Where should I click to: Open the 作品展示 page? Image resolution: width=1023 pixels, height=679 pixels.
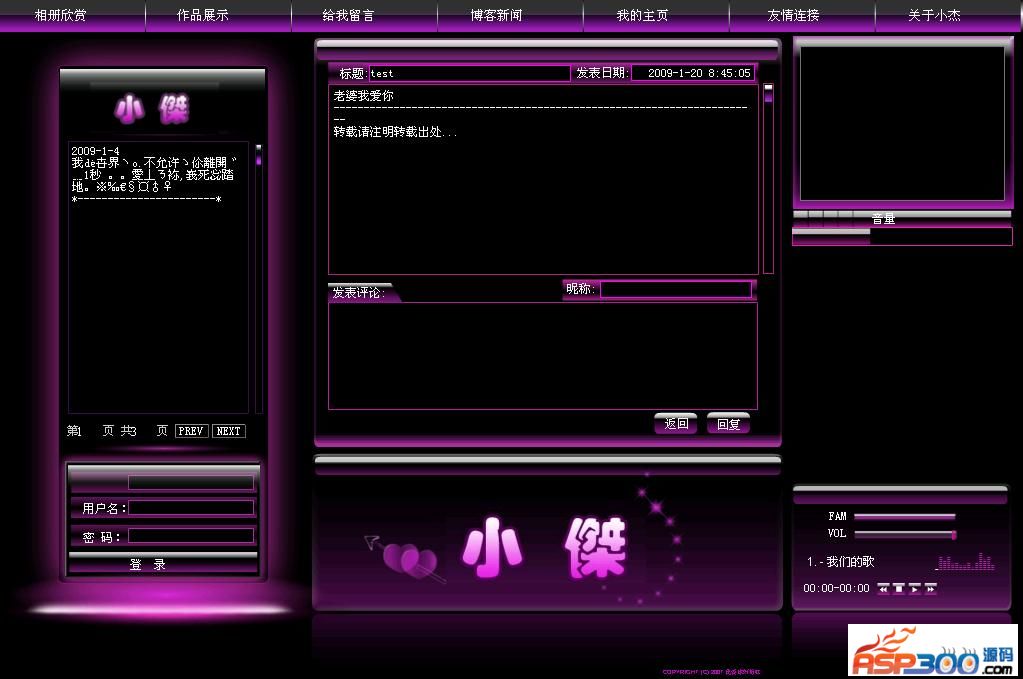[202, 15]
